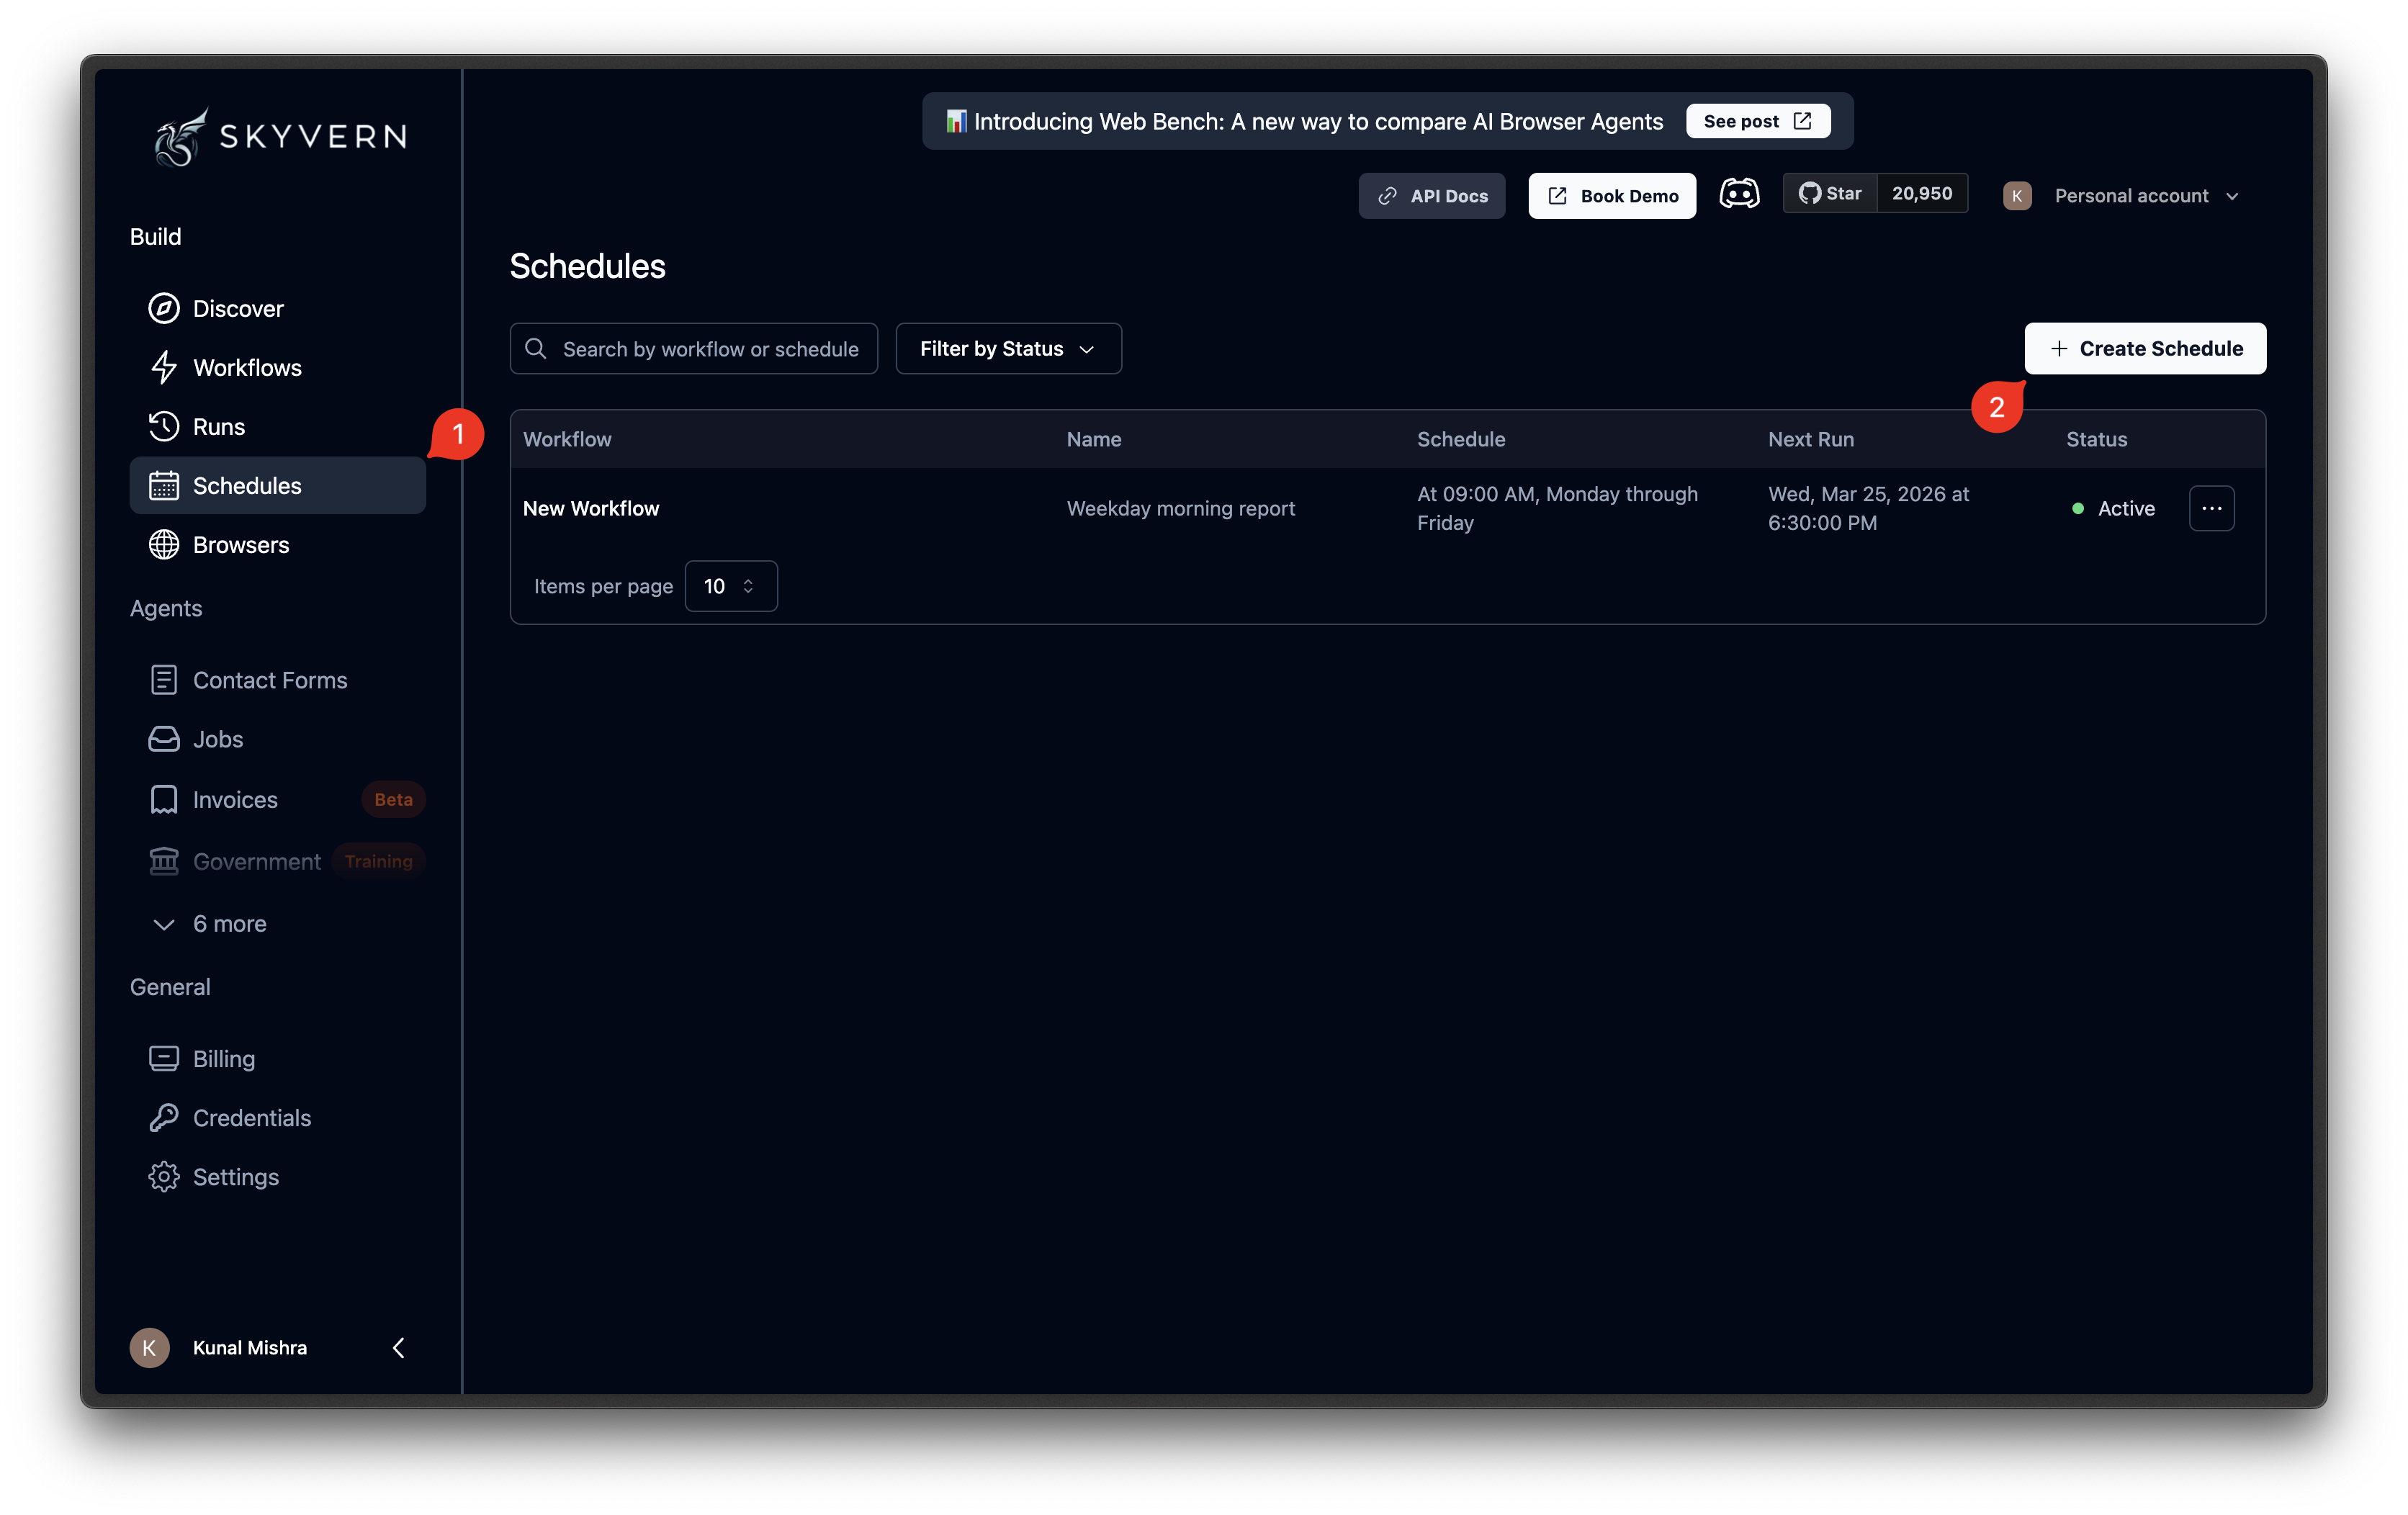The height and width of the screenshot is (1515, 2408).
Task: Open the Discover section
Action: pos(237,308)
